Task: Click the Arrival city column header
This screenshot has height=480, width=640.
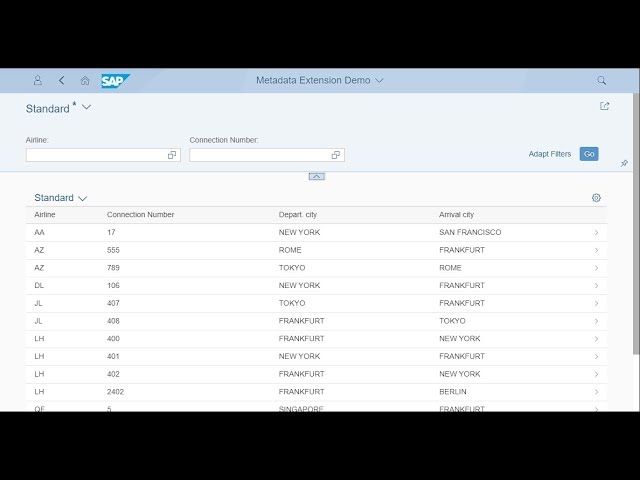Action: 456,215
